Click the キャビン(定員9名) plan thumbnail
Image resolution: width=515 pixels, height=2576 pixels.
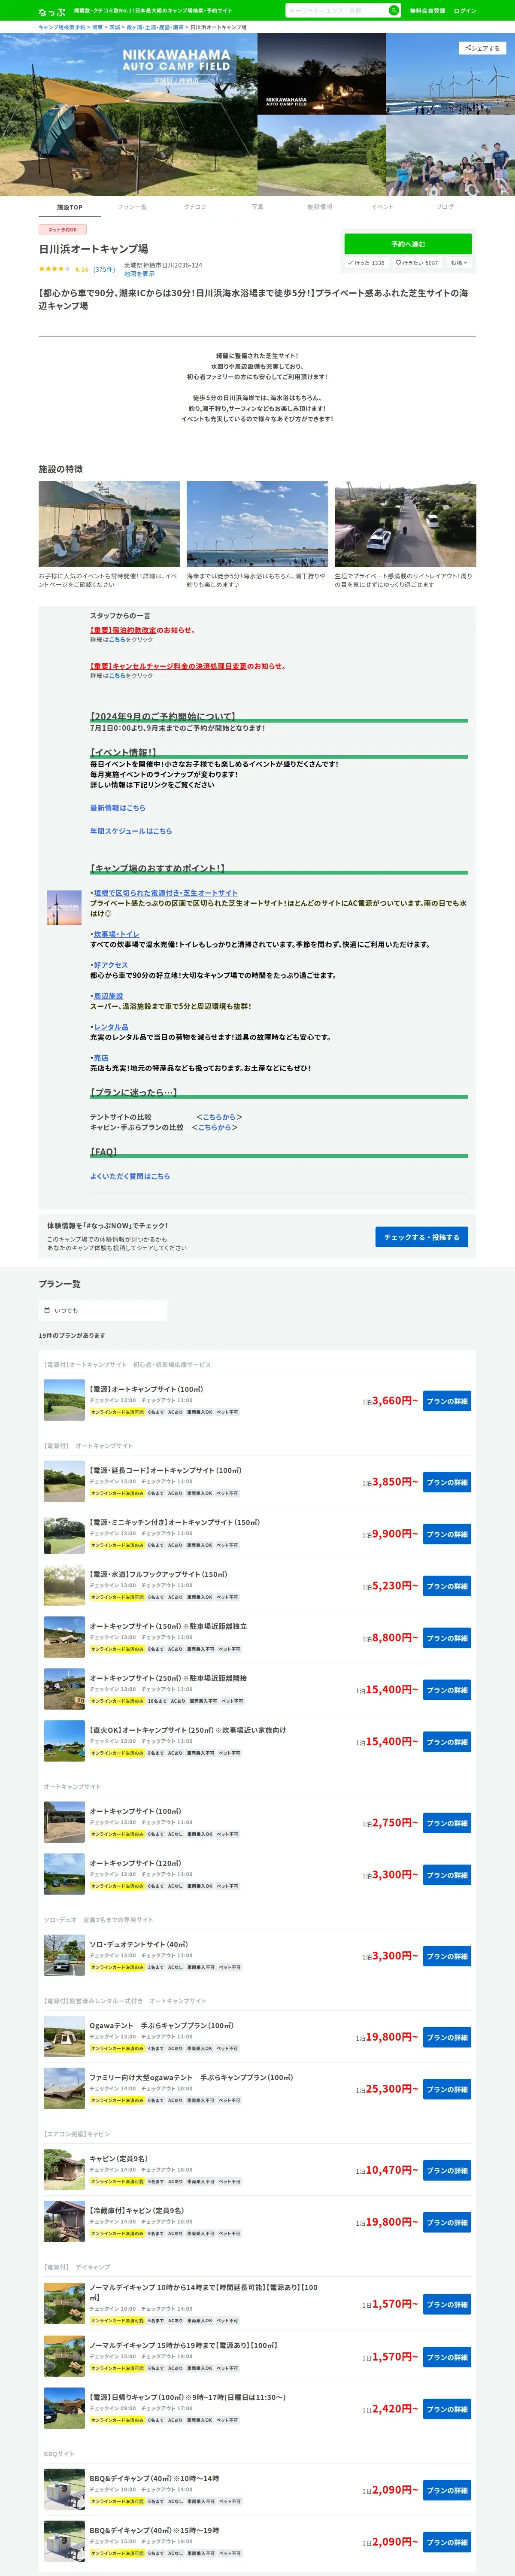pyautogui.click(x=64, y=2169)
